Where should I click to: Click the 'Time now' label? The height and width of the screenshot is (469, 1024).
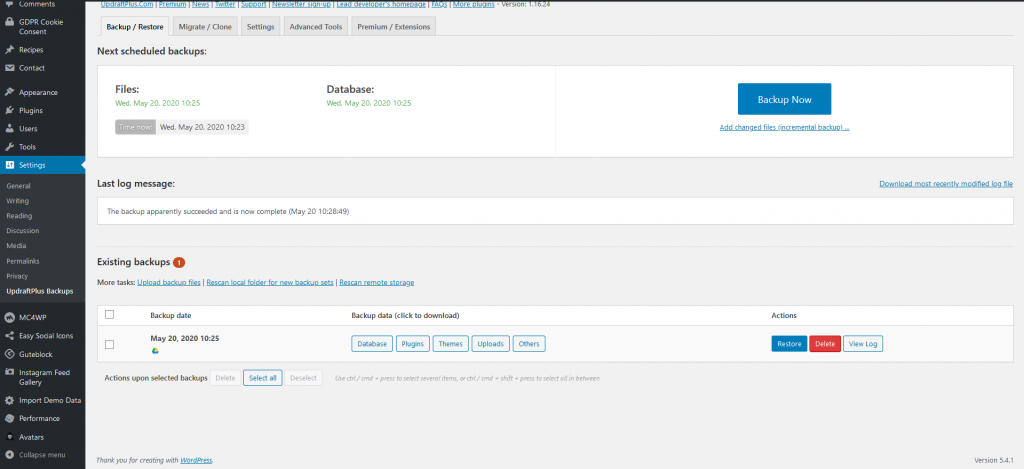(136, 127)
